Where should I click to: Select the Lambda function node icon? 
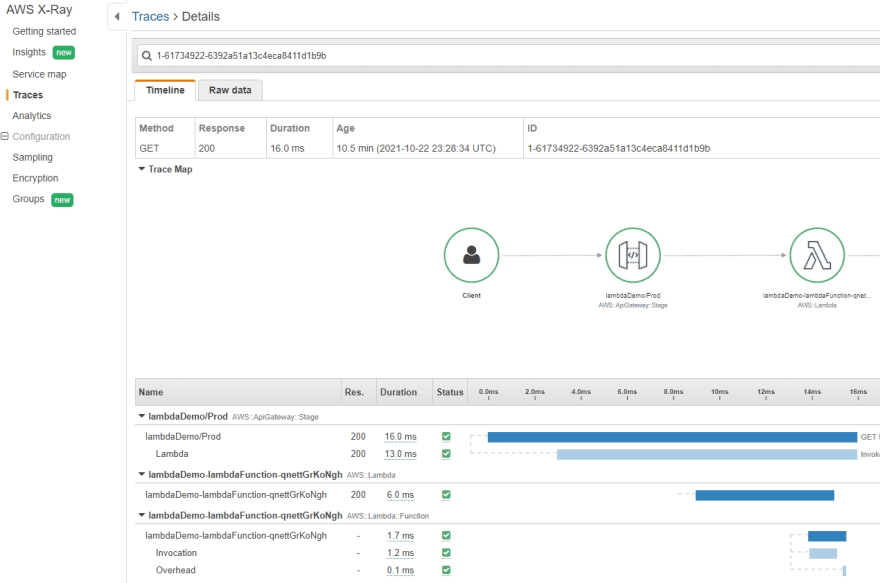coord(817,255)
